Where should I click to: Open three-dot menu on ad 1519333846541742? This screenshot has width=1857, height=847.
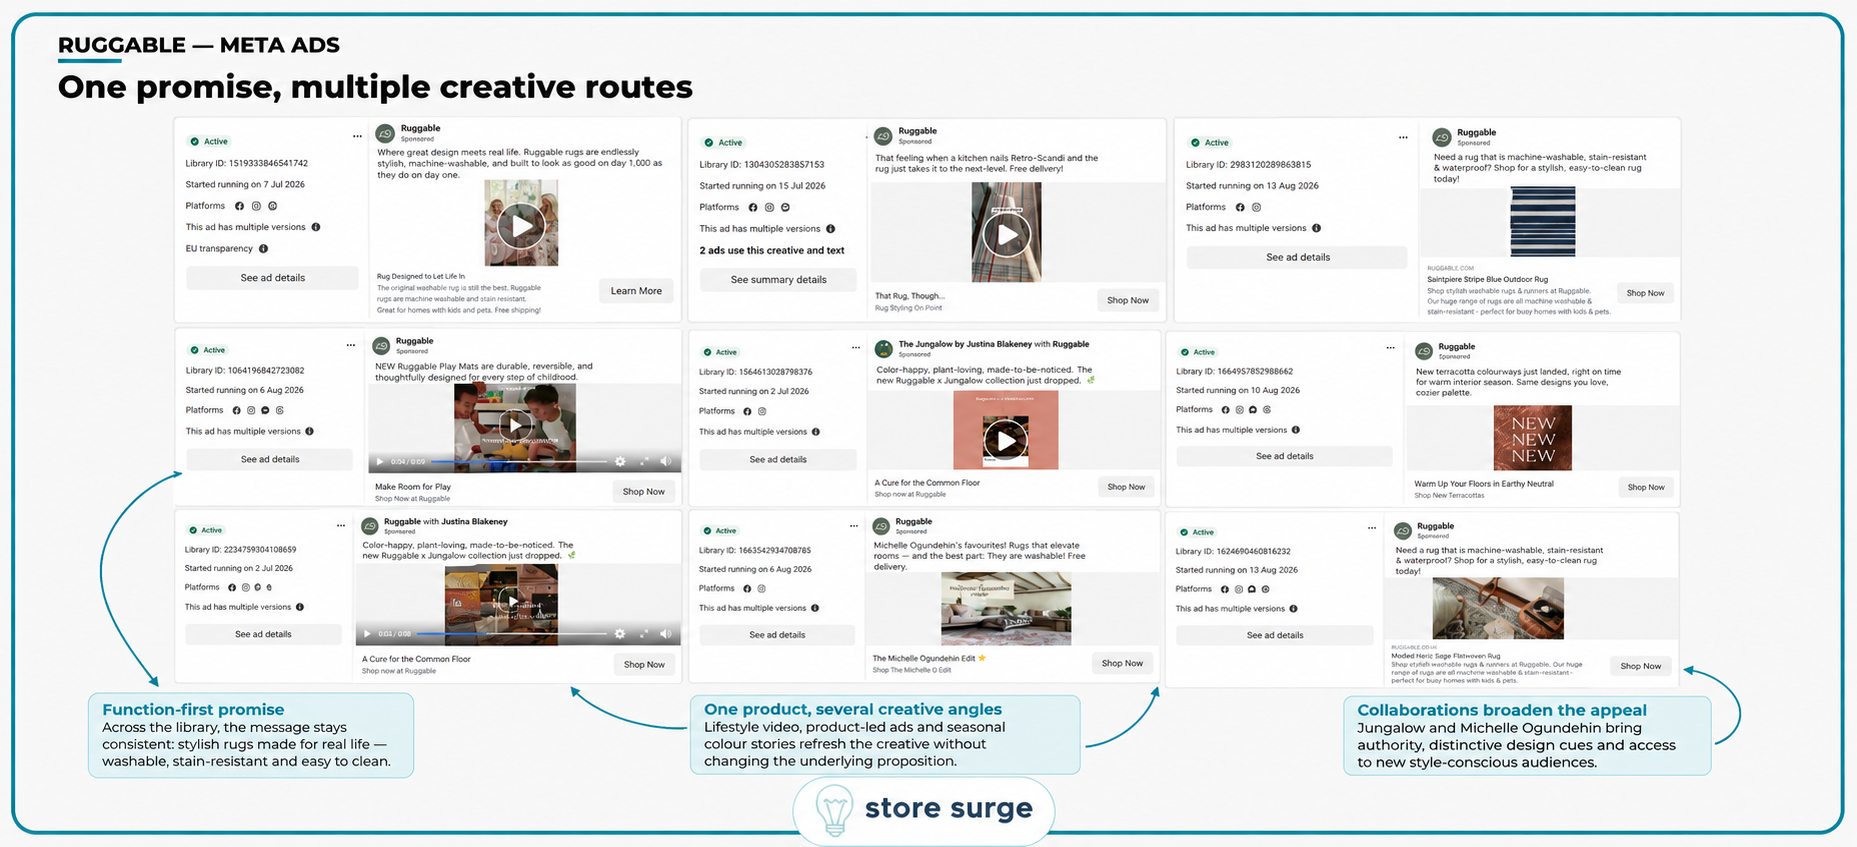tap(357, 137)
